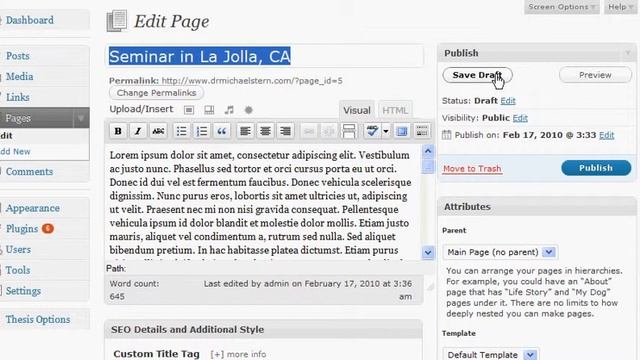This screenshot has width=640, height=360.
Task: Open the Appearance menu
Action: point(33,208)
